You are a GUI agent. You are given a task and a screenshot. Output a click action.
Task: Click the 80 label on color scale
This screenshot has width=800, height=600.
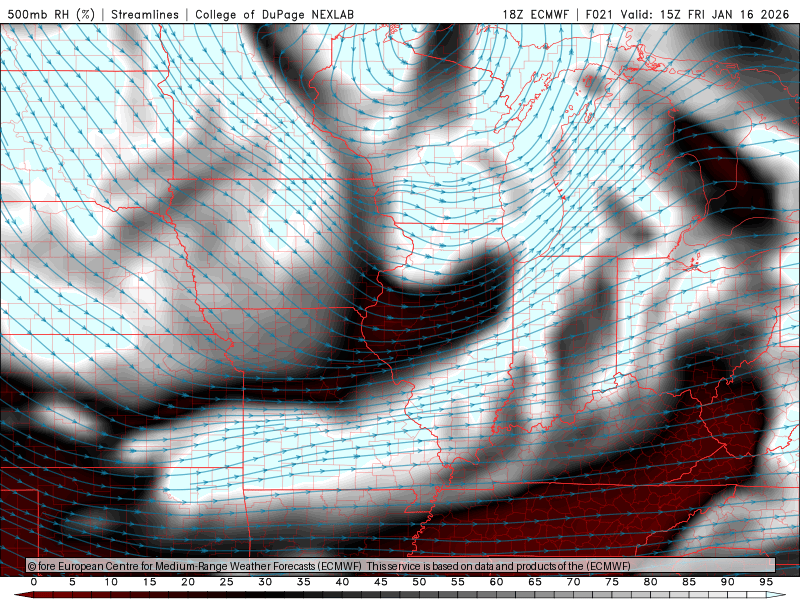click(651, 582)
